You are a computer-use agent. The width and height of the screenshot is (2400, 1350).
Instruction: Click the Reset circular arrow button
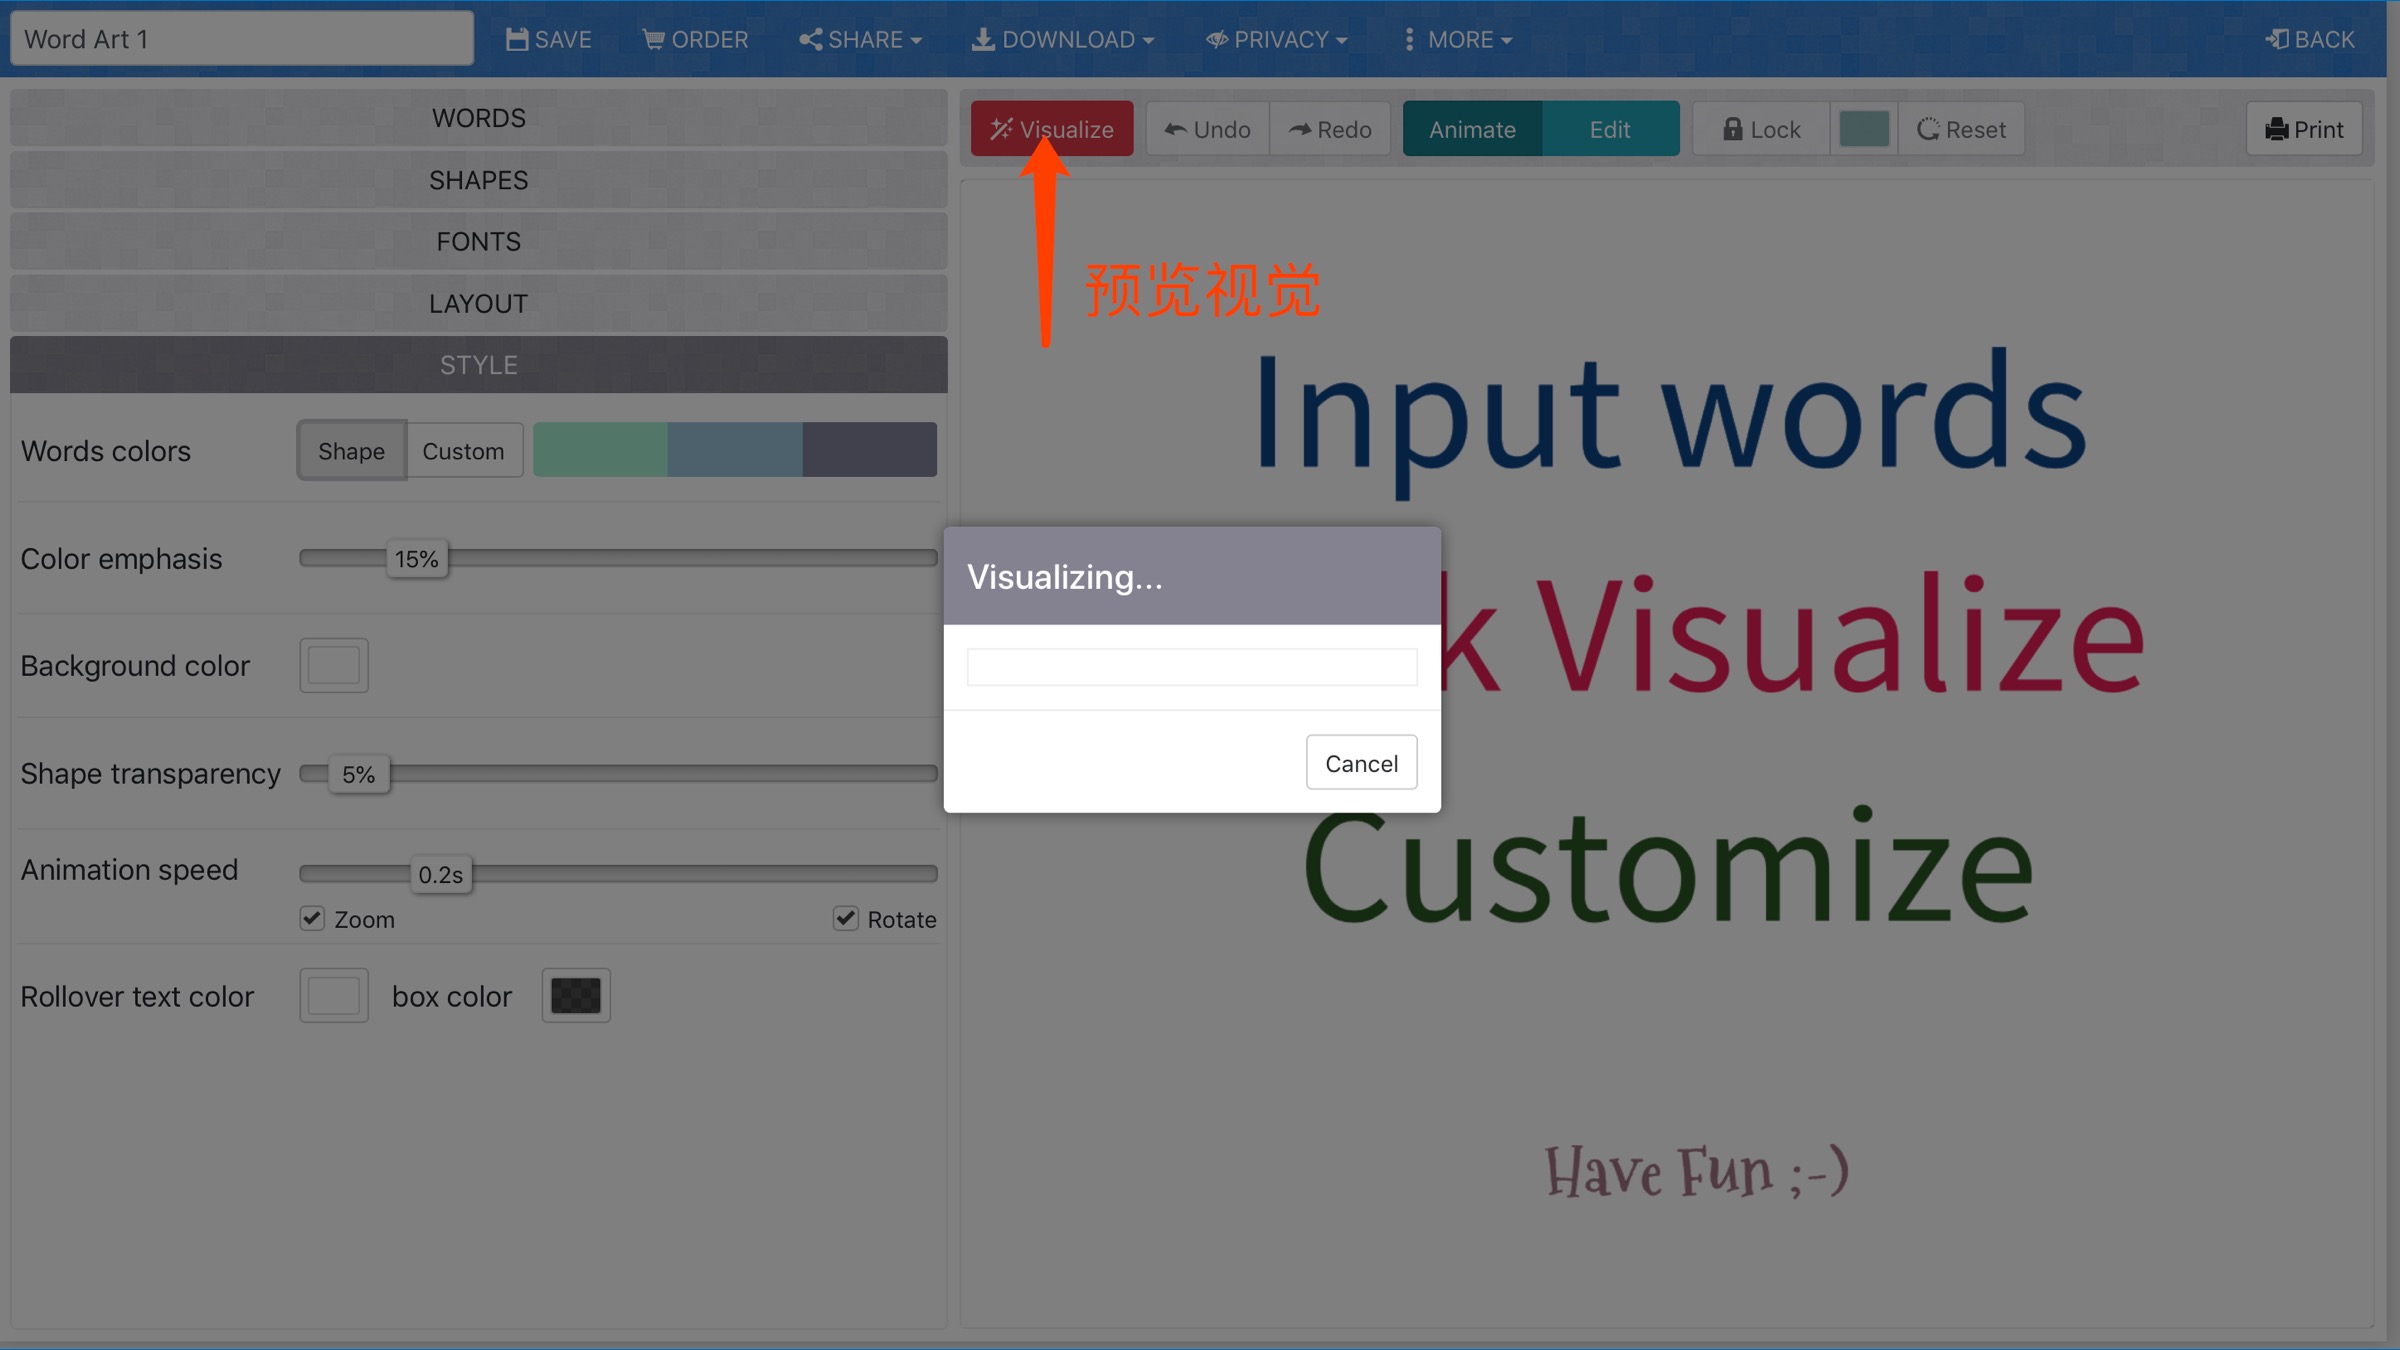pos(1961,129)
